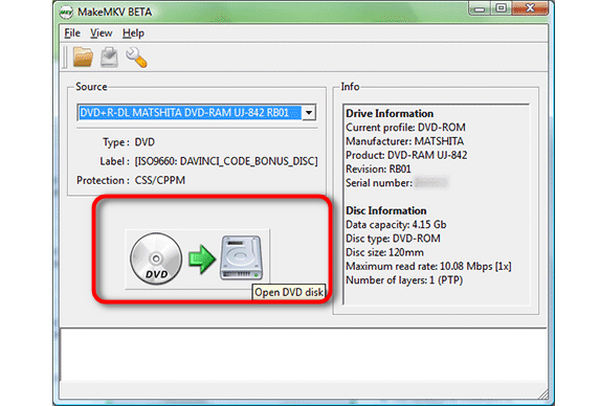Open the File menu
This screenshot has width=600, height=406.
[x=72, y=33]
